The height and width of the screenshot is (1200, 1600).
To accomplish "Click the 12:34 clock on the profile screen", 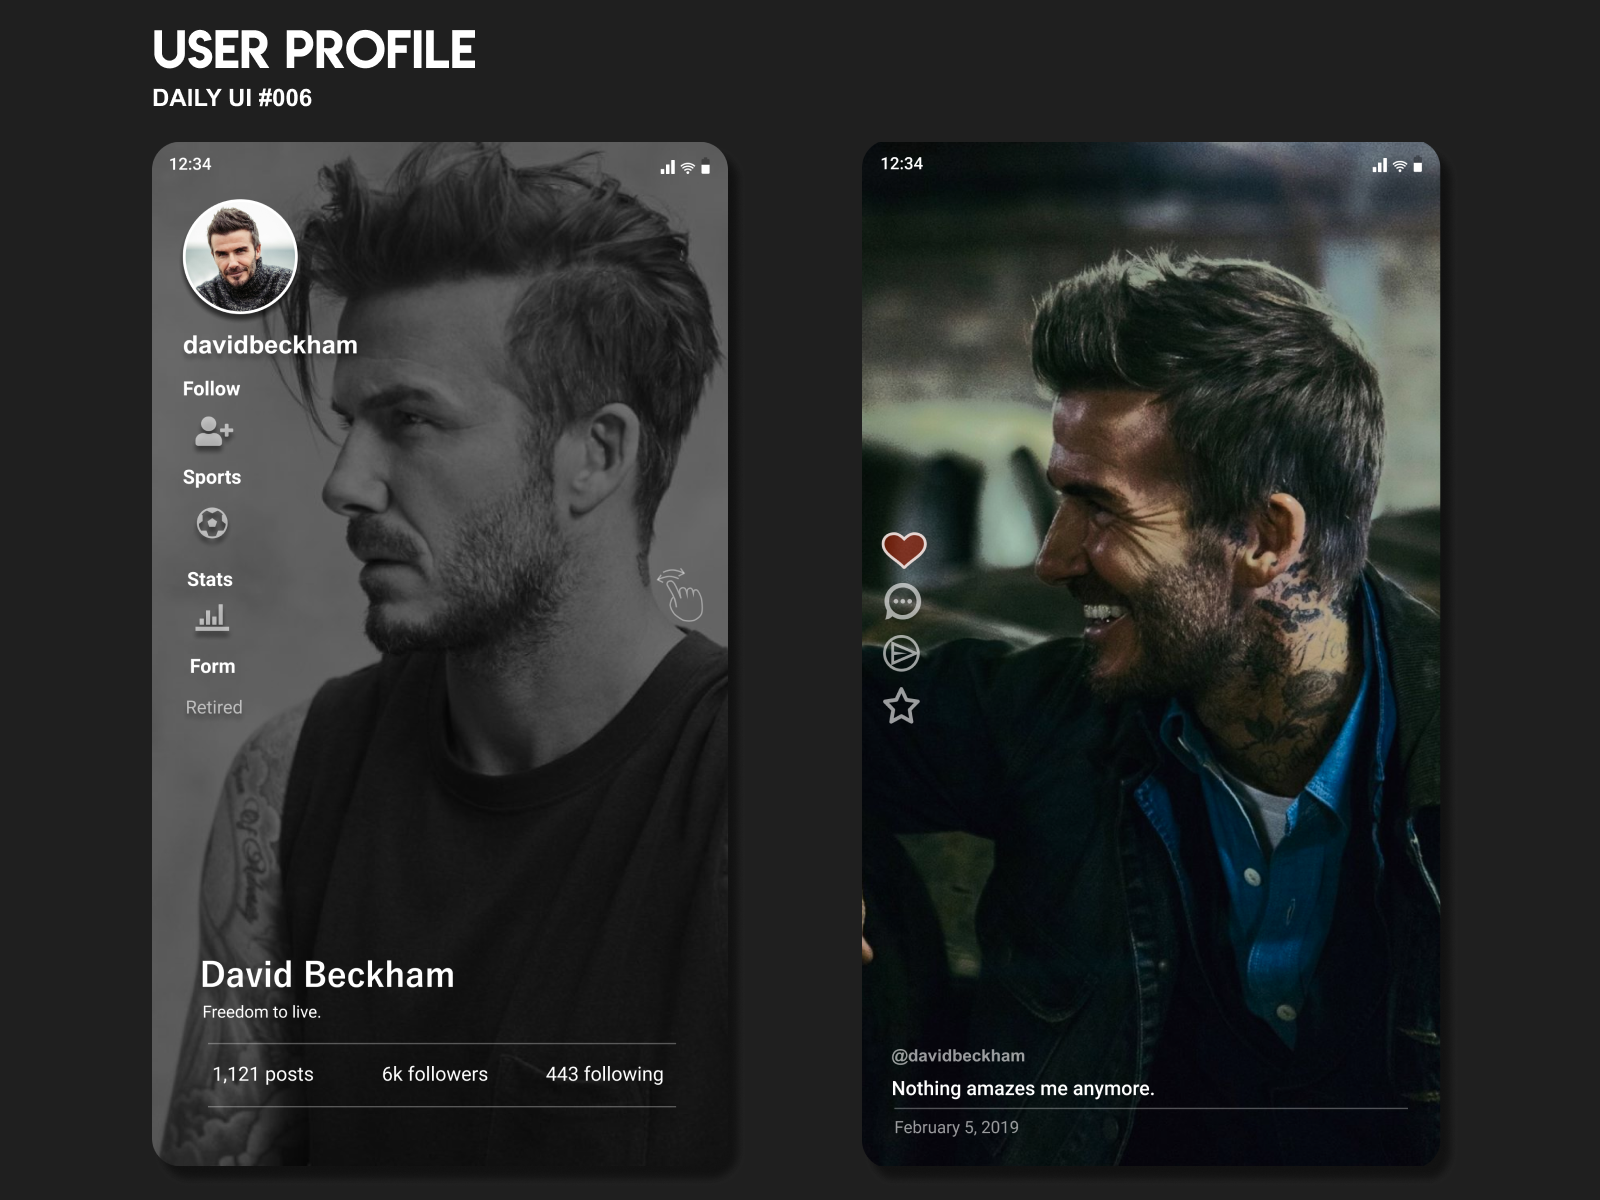I will coord(190,164).
